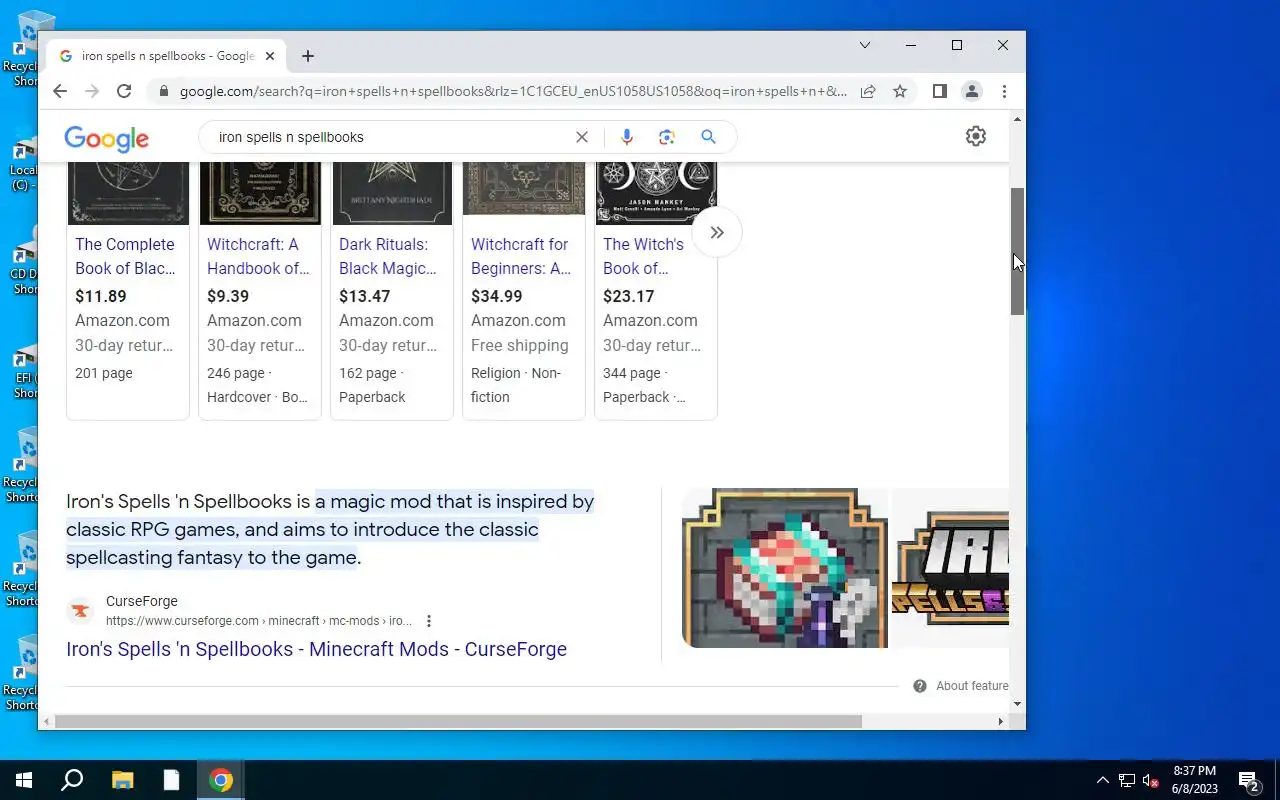Image resolution: width=1280 pixels, height=800 pixels.
Task: Open File Explorer from taskbar
Action: coord(122,780)
